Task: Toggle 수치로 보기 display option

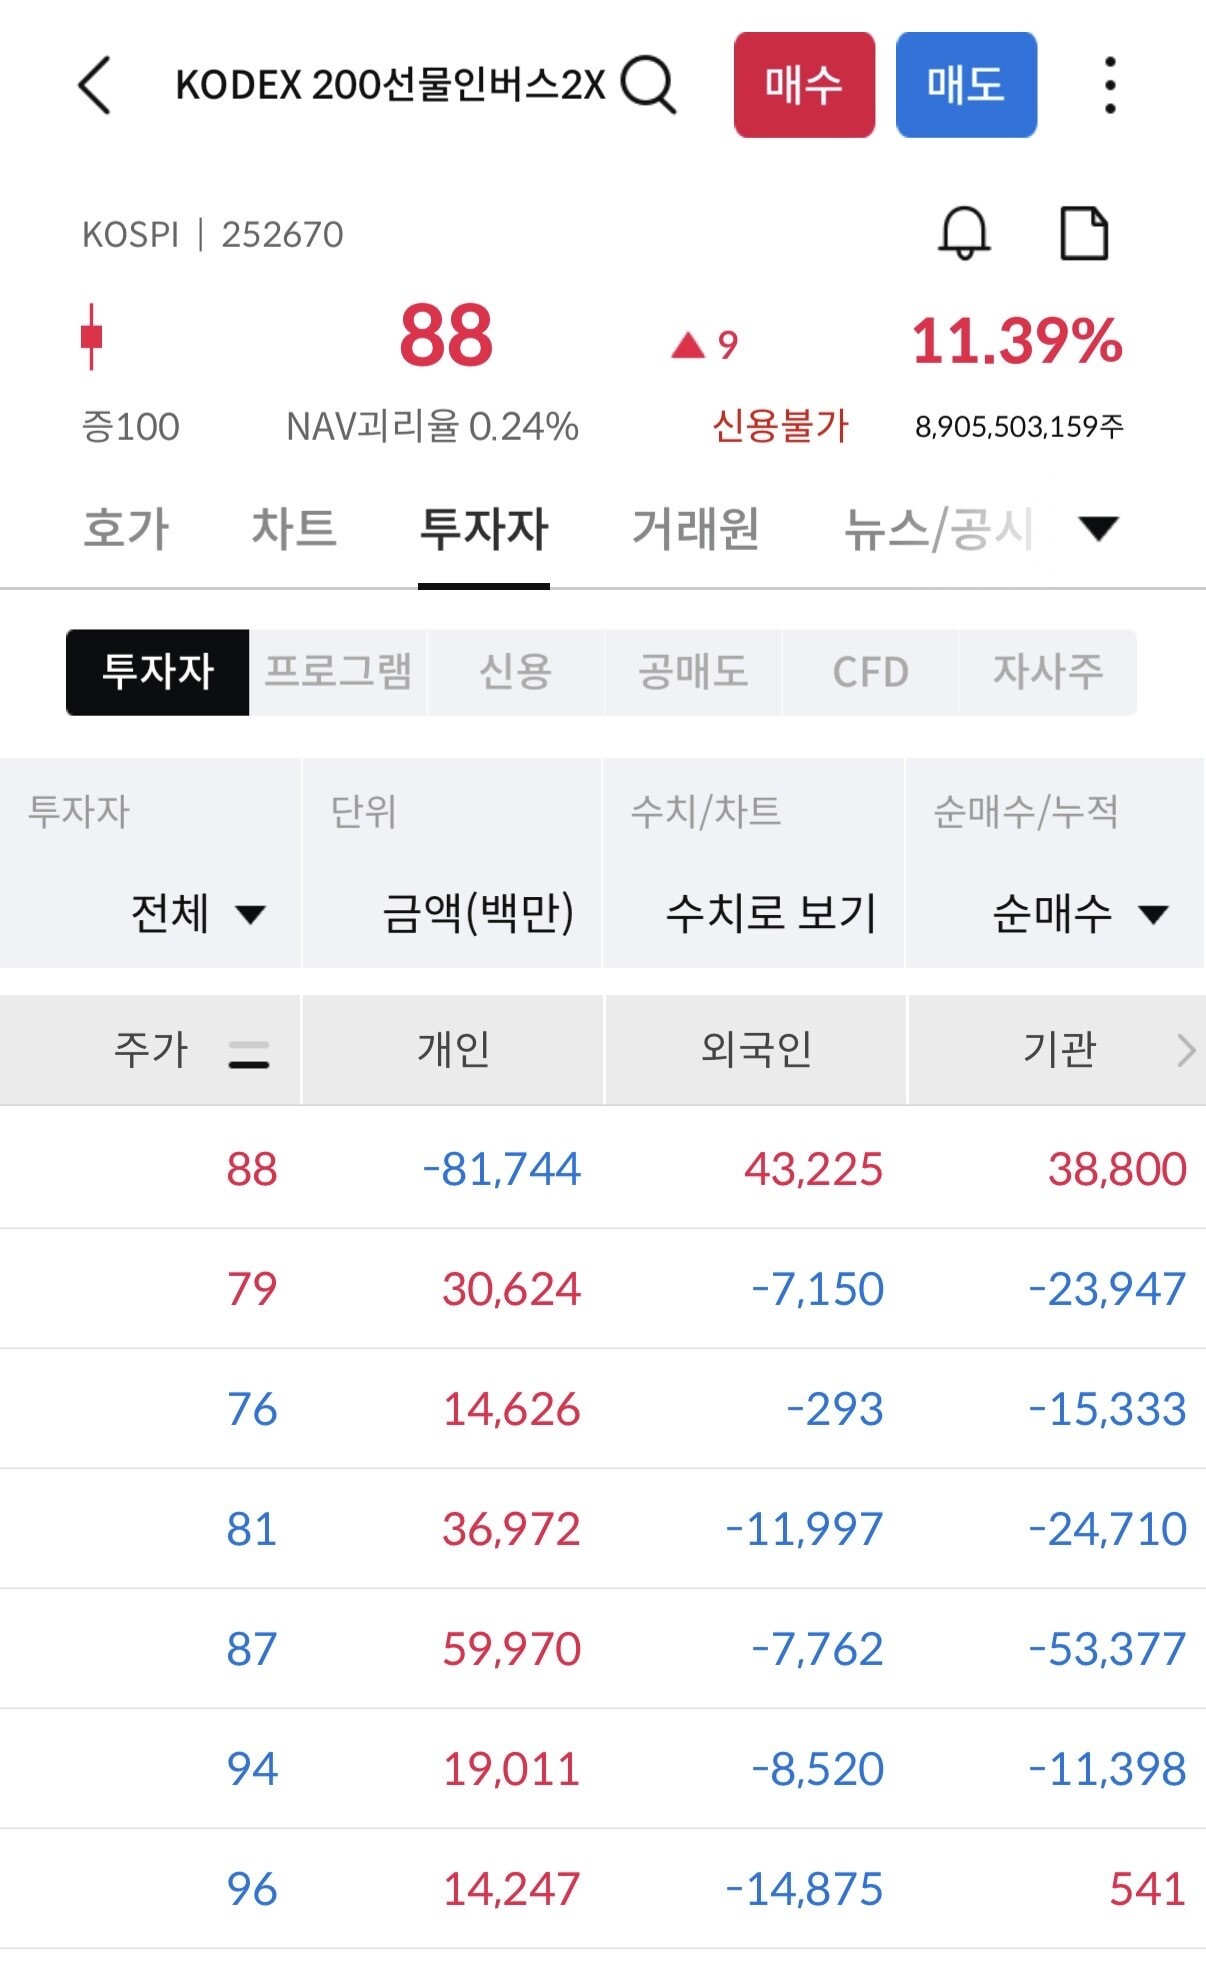Action: tap(771, 913)
